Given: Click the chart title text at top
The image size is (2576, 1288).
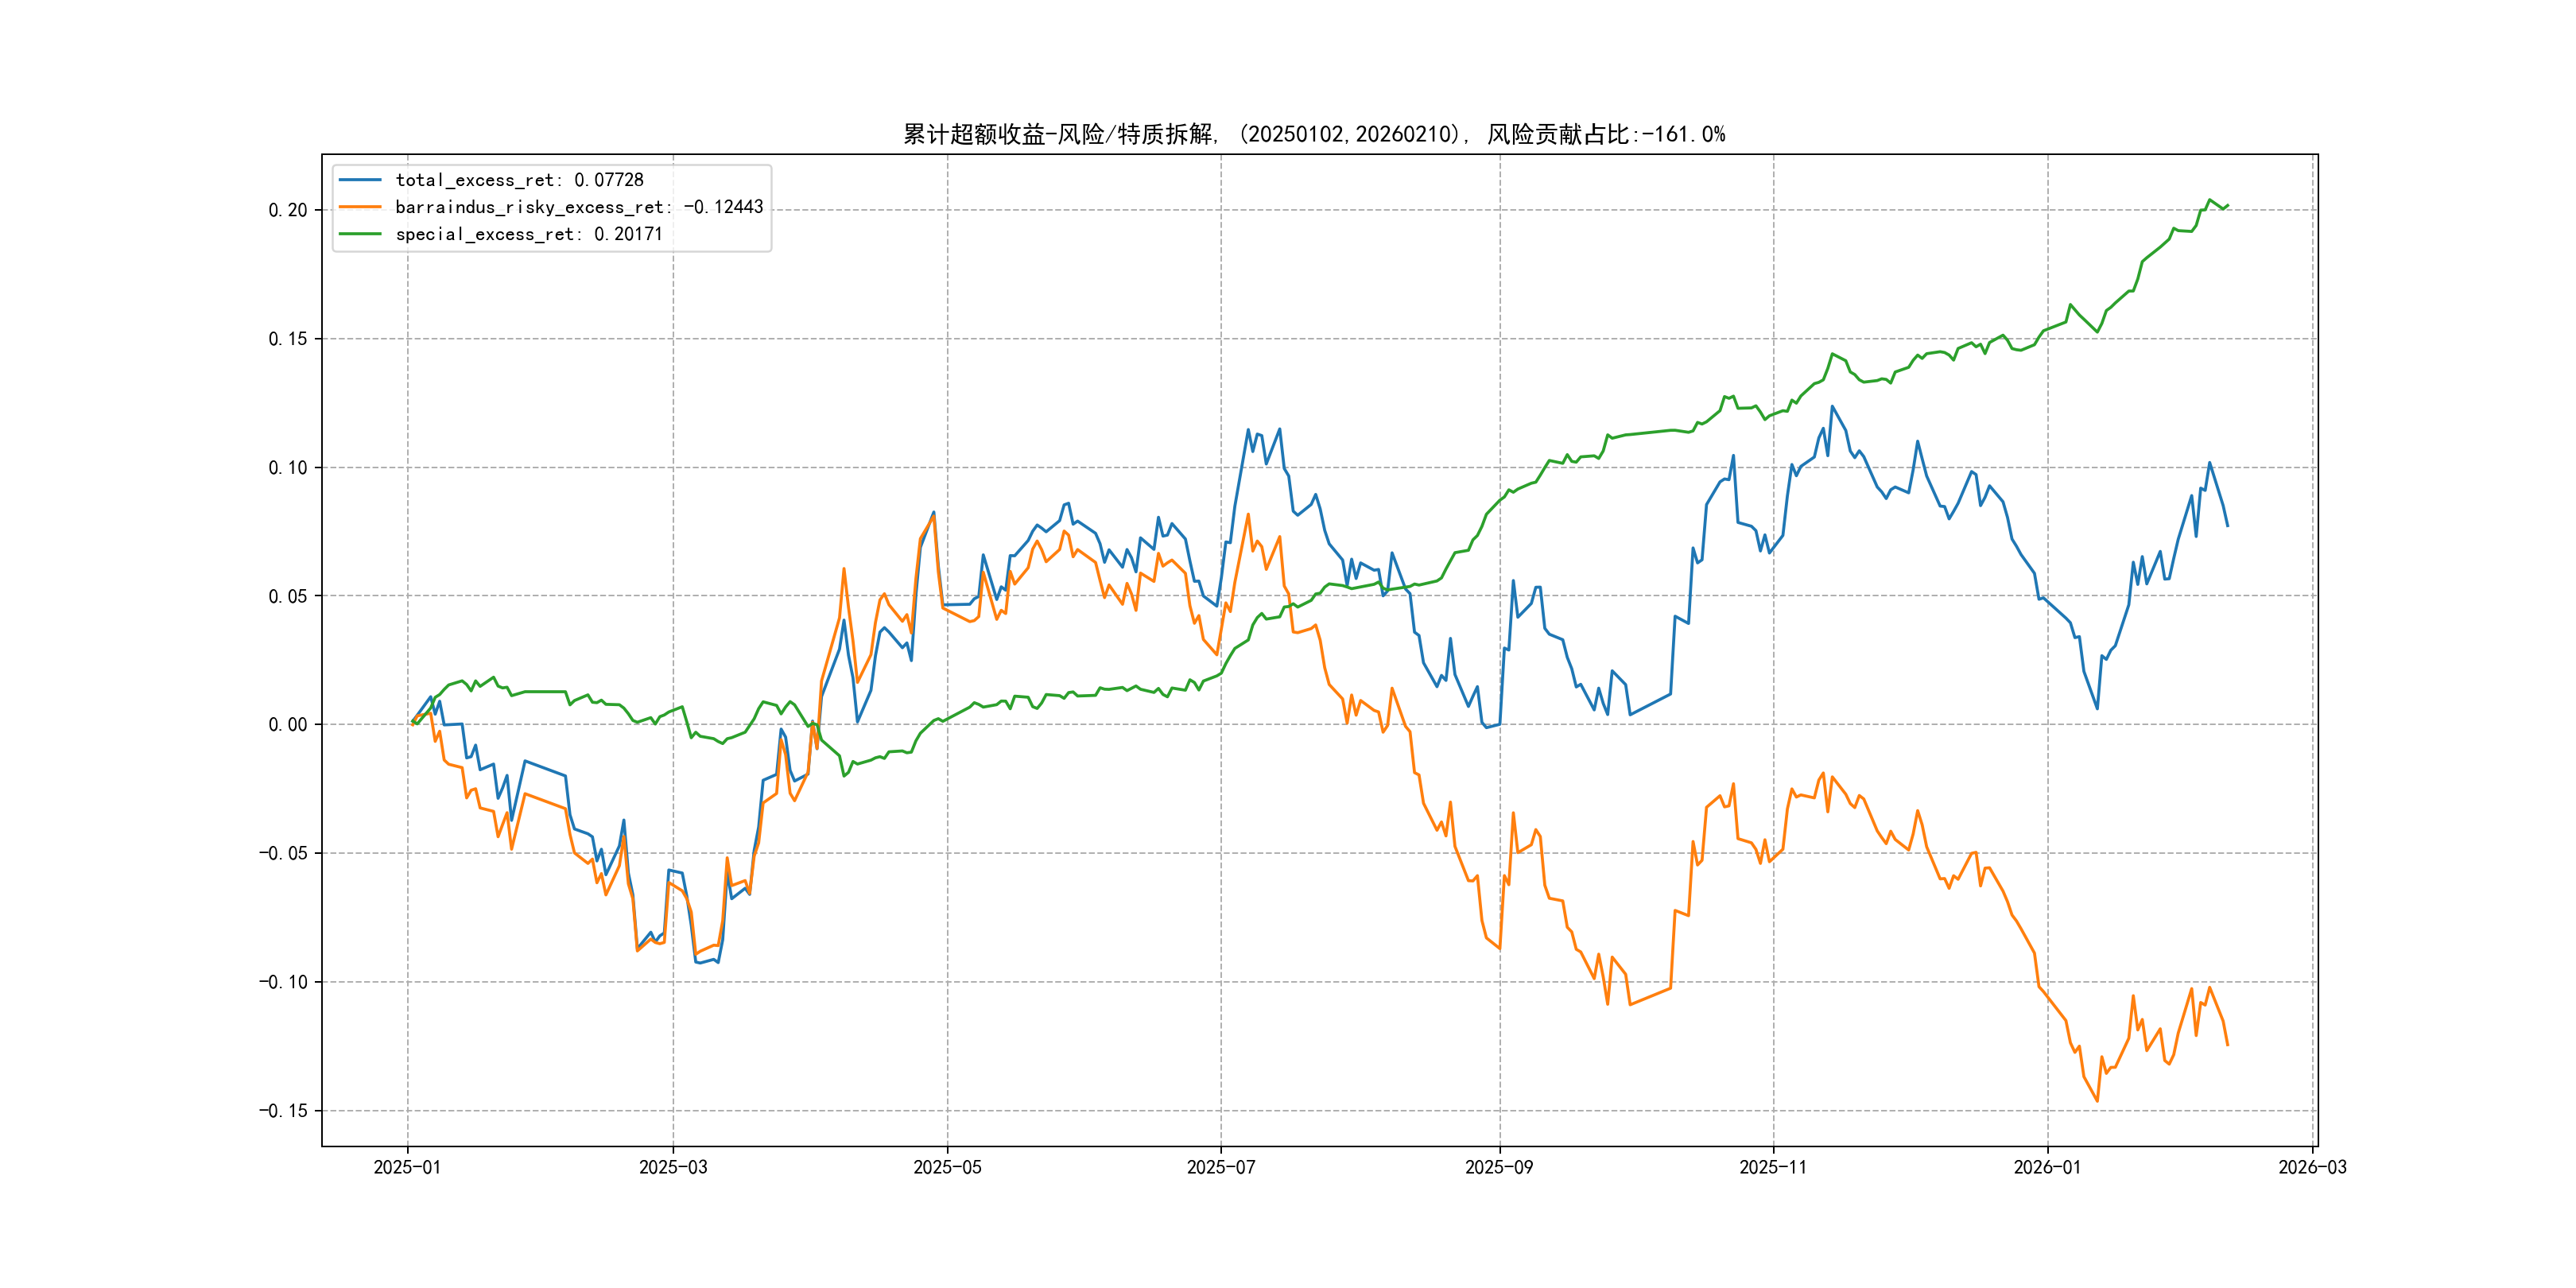Looking at the screenshot, I should point(1314,134).
